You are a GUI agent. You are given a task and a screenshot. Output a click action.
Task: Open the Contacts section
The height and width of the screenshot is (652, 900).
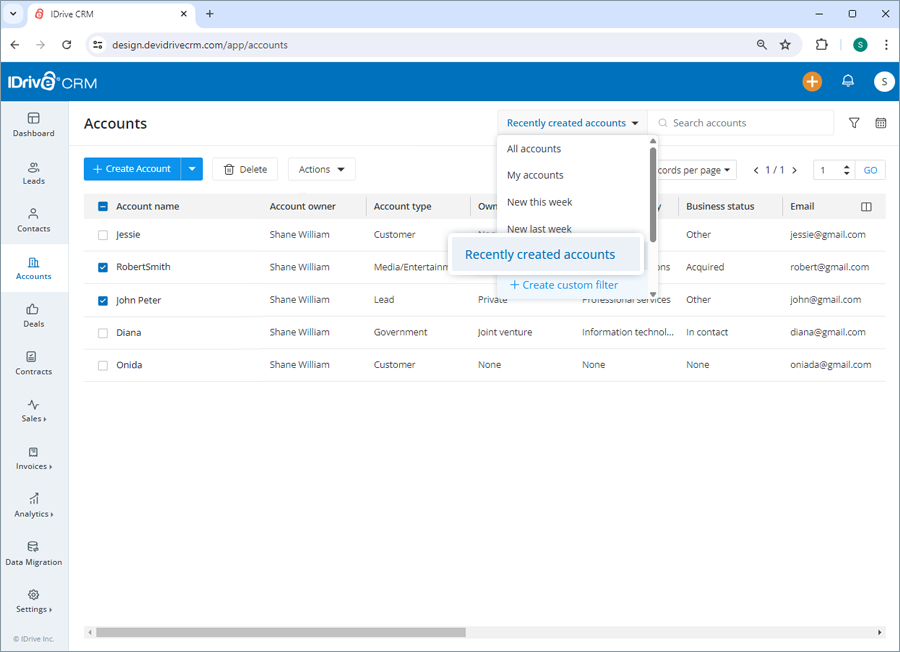click(x=33, y=221)
